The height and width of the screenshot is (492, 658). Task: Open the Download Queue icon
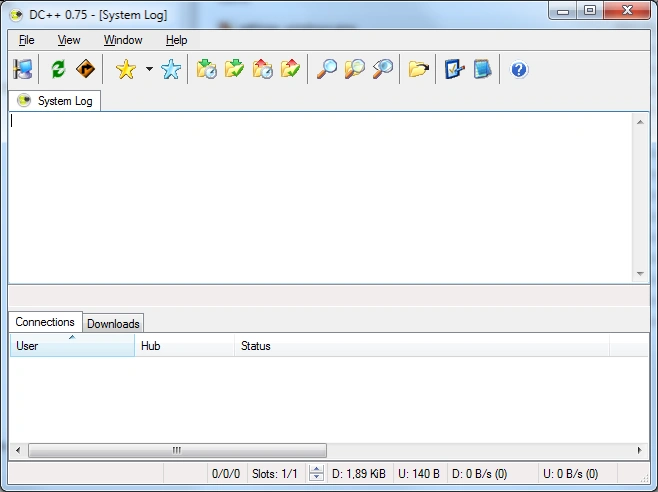tap(206, 69)
